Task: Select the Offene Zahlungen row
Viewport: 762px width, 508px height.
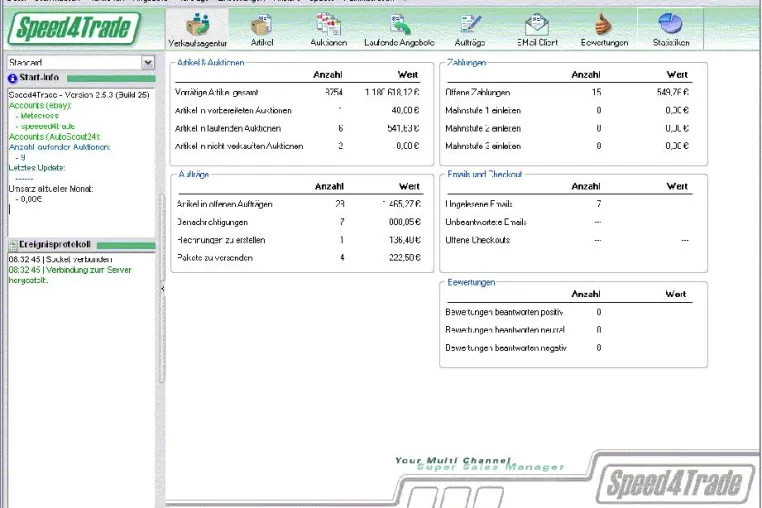Action: pos(567,92)
